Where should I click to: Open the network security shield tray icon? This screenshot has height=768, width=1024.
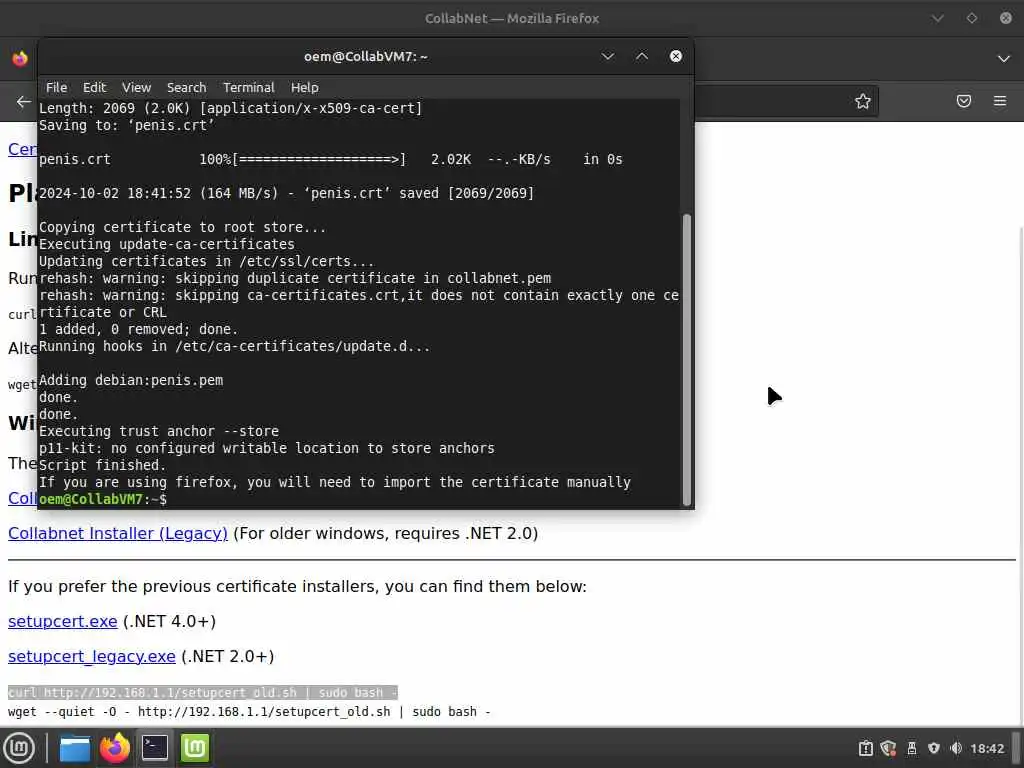click(934, 748)
